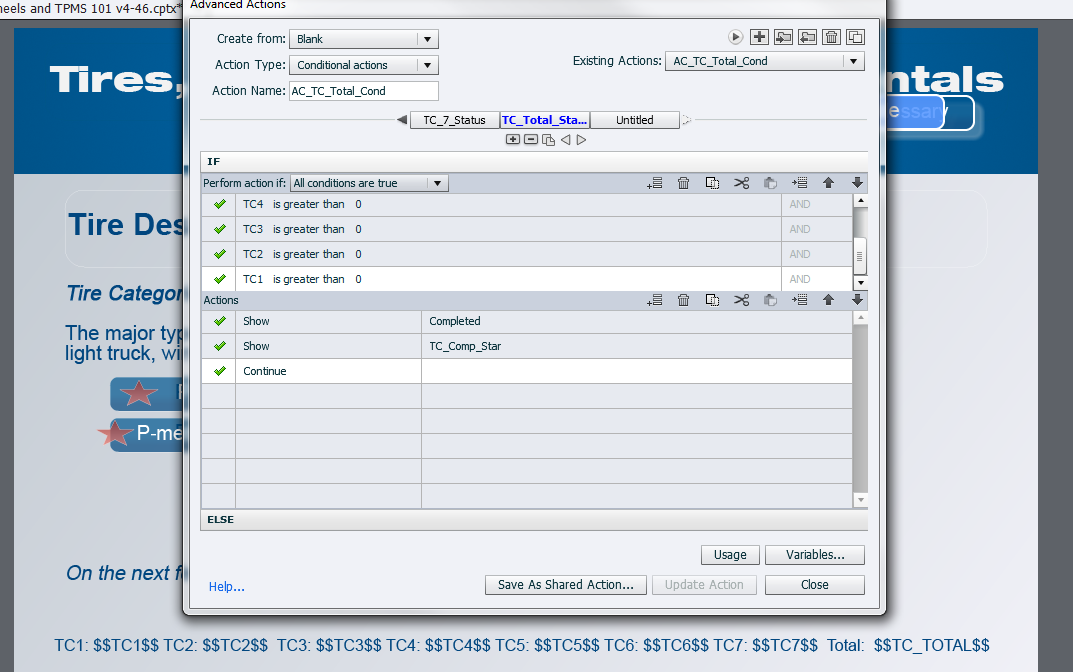The width and height of the screenshot is (1073, 672).
Task: Switch to the TC_7_Status decision tab
Action: (454, 120)
